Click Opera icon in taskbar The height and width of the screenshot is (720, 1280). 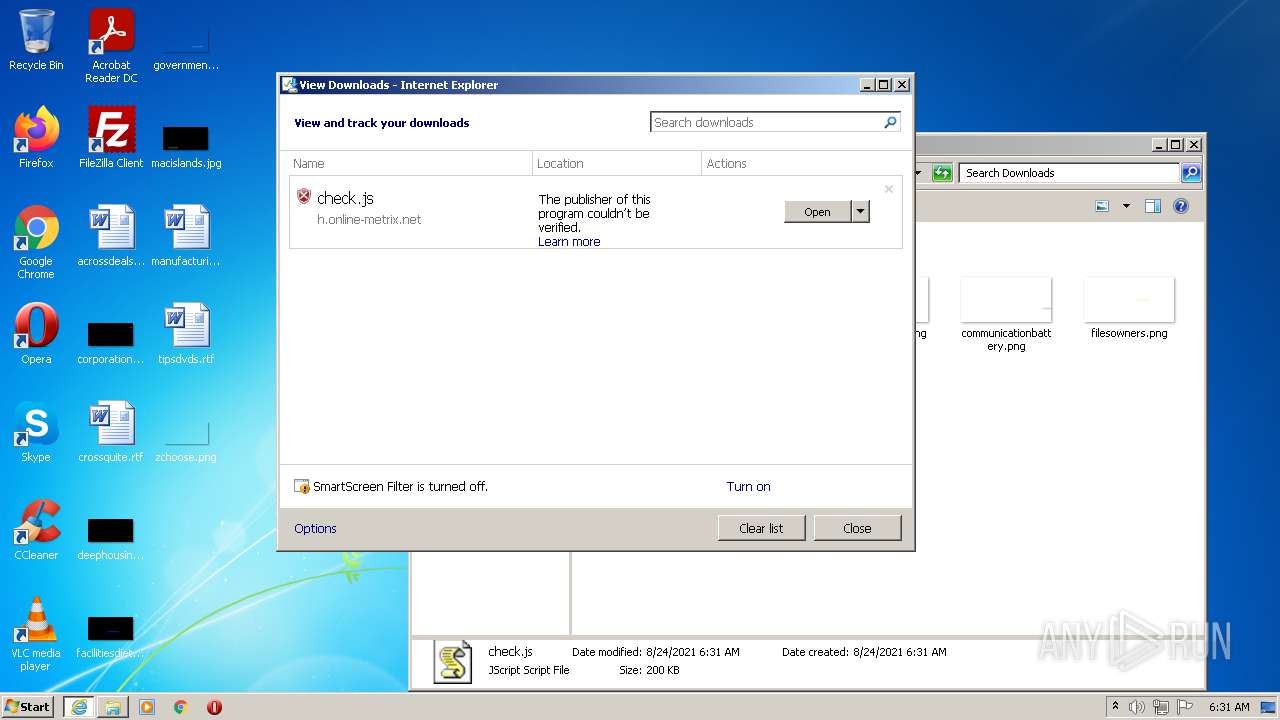click(214, 707)
